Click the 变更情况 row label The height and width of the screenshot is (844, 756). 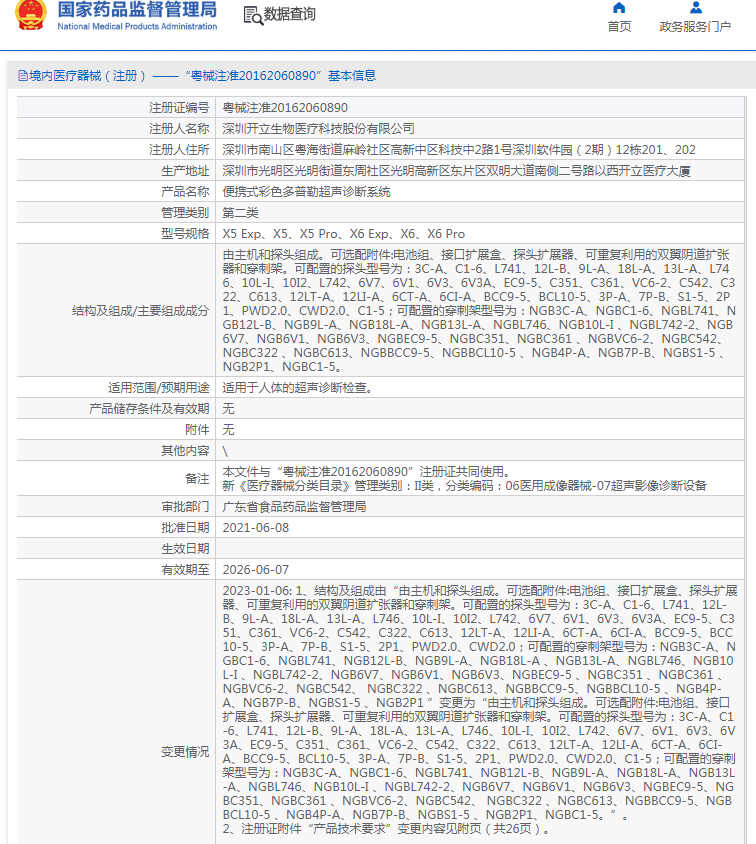pyautogui.click(x=185, y=751)
